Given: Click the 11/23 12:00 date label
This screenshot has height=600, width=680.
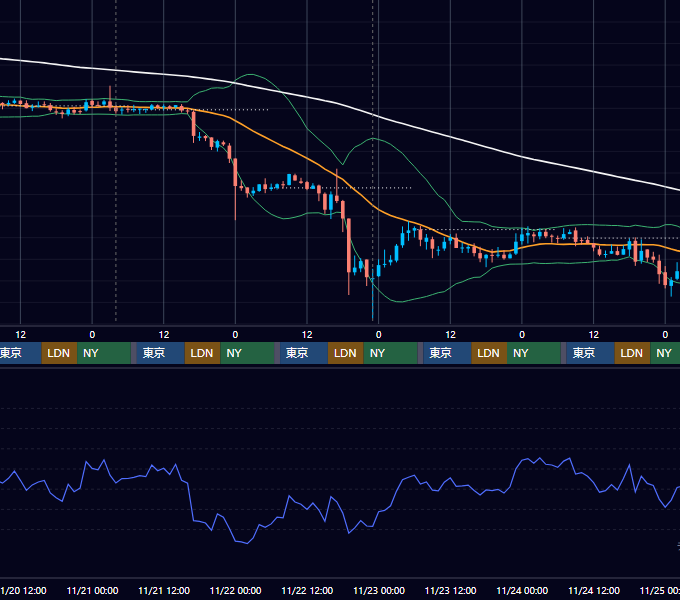Looking at the screenshot, I should (x=451, y=590).
